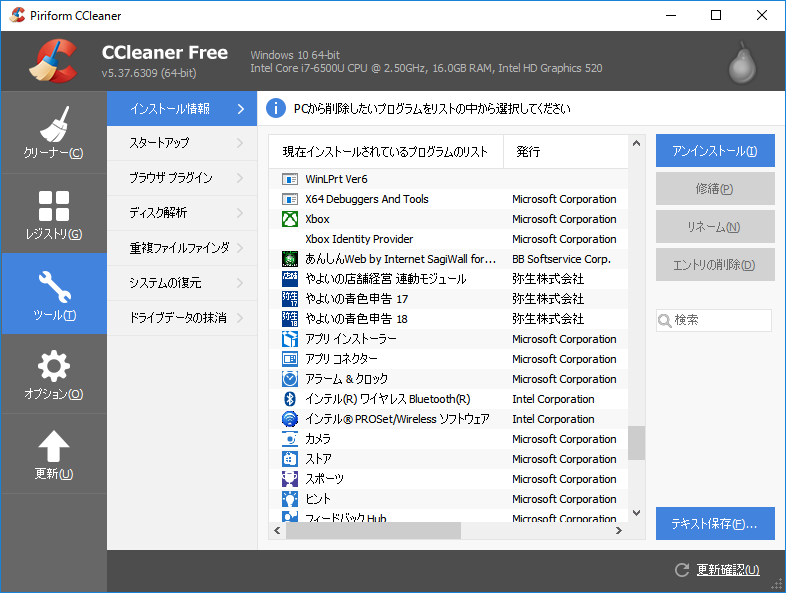Click the scroll up arrow
Image resolution: width=786 pixels, height=593 pixels.
coord(636,143)
